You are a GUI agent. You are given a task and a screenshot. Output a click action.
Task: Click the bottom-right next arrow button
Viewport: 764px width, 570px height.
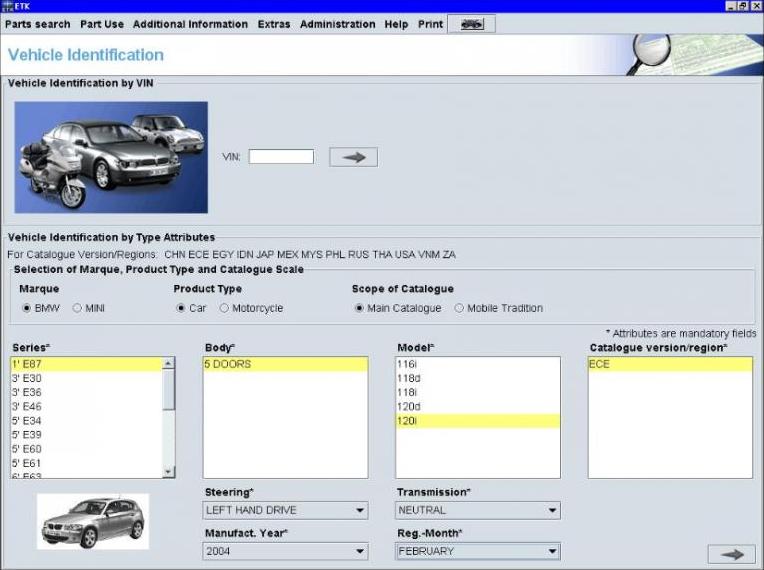[731, 554]
